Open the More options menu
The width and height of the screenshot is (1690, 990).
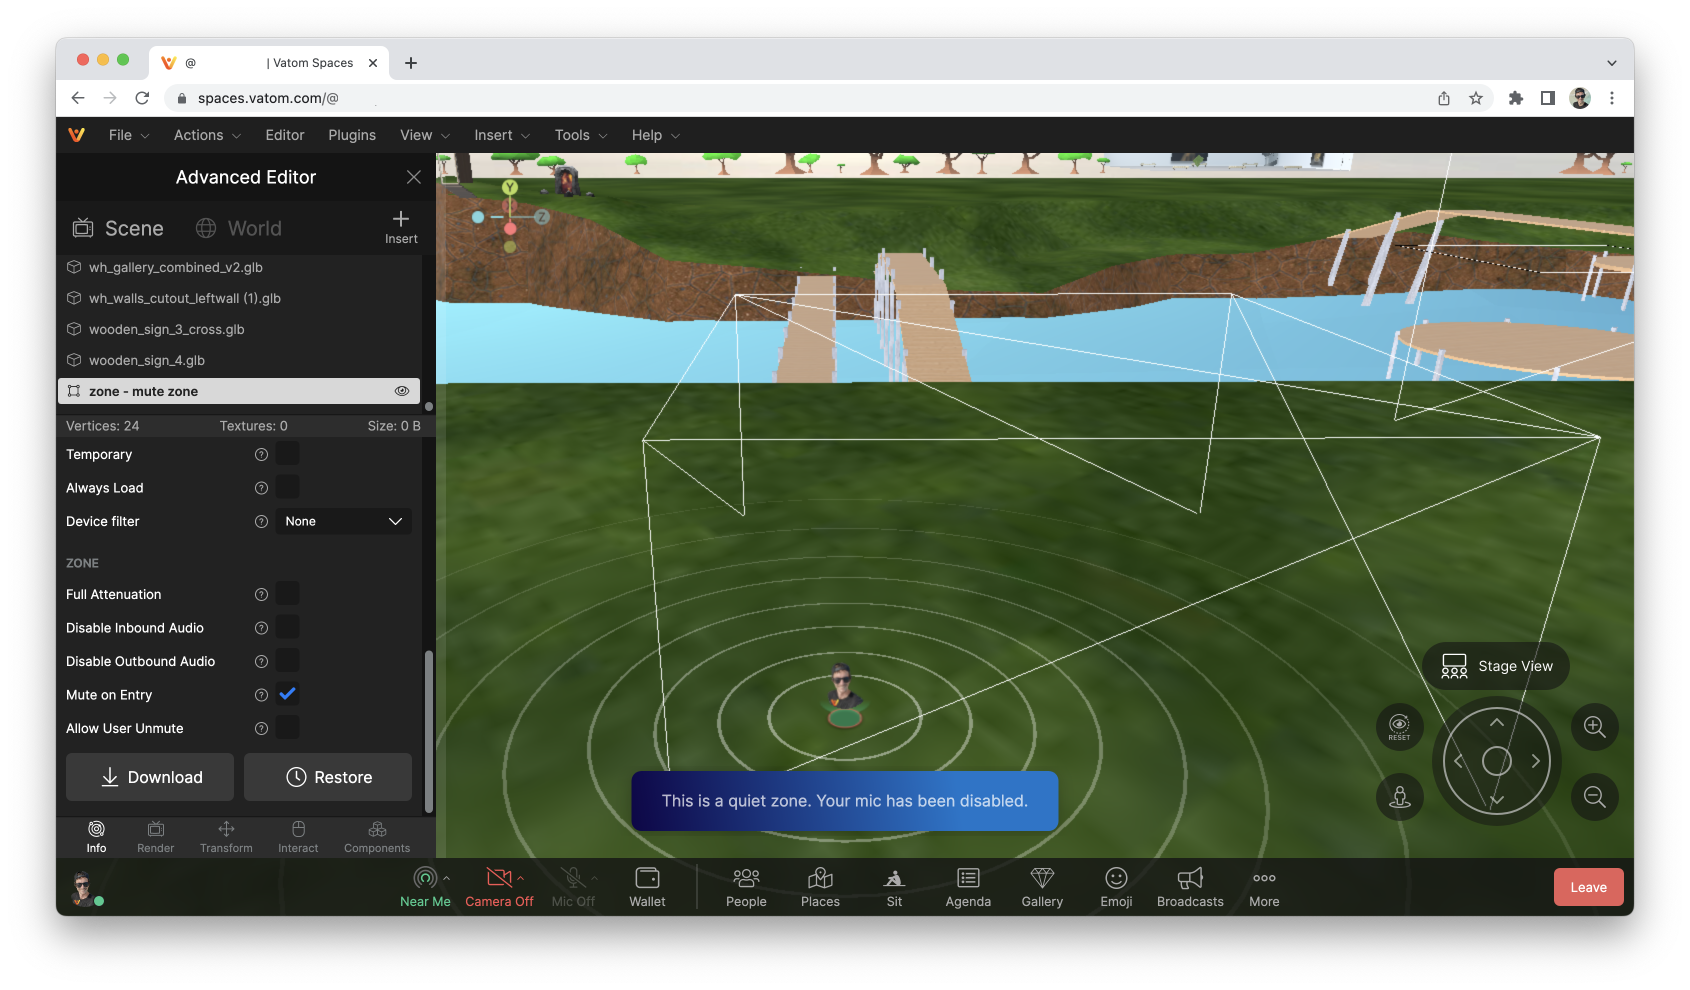[1264, 887]
